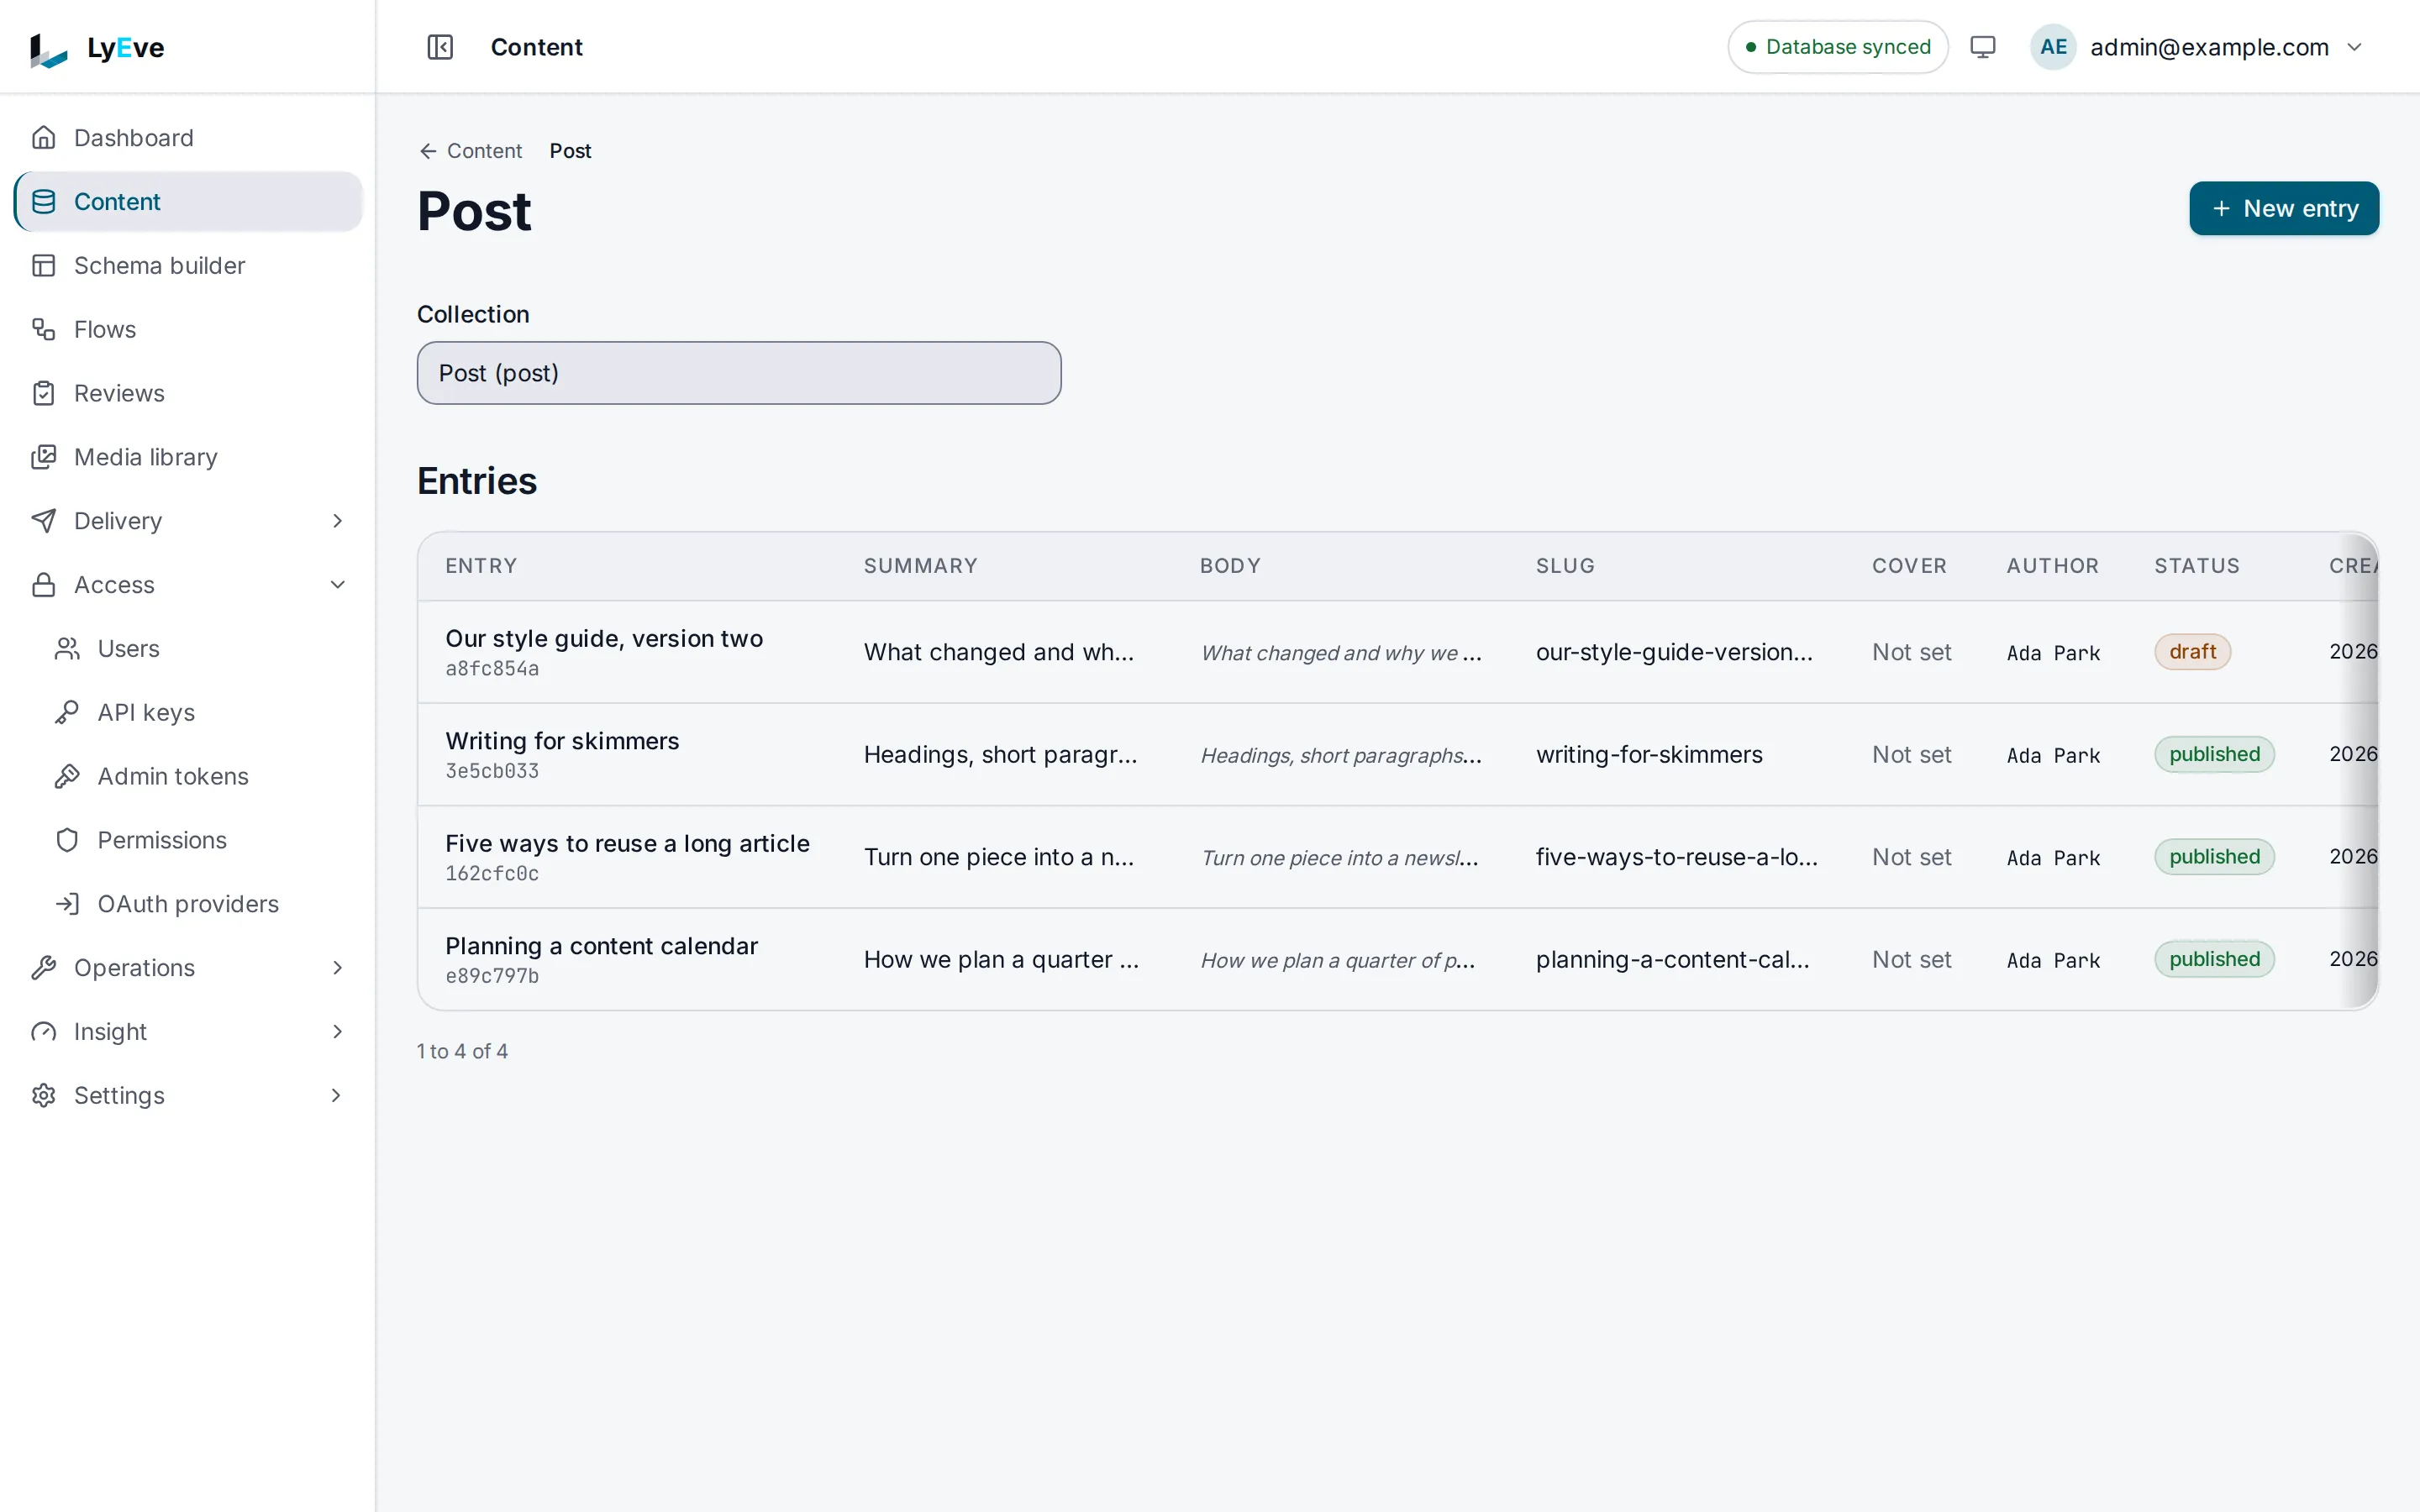Image resolution: width=2420 pixels, height=1512 pixels.
Task: Click the AE user avatar
Action: tap(2053, 47)
